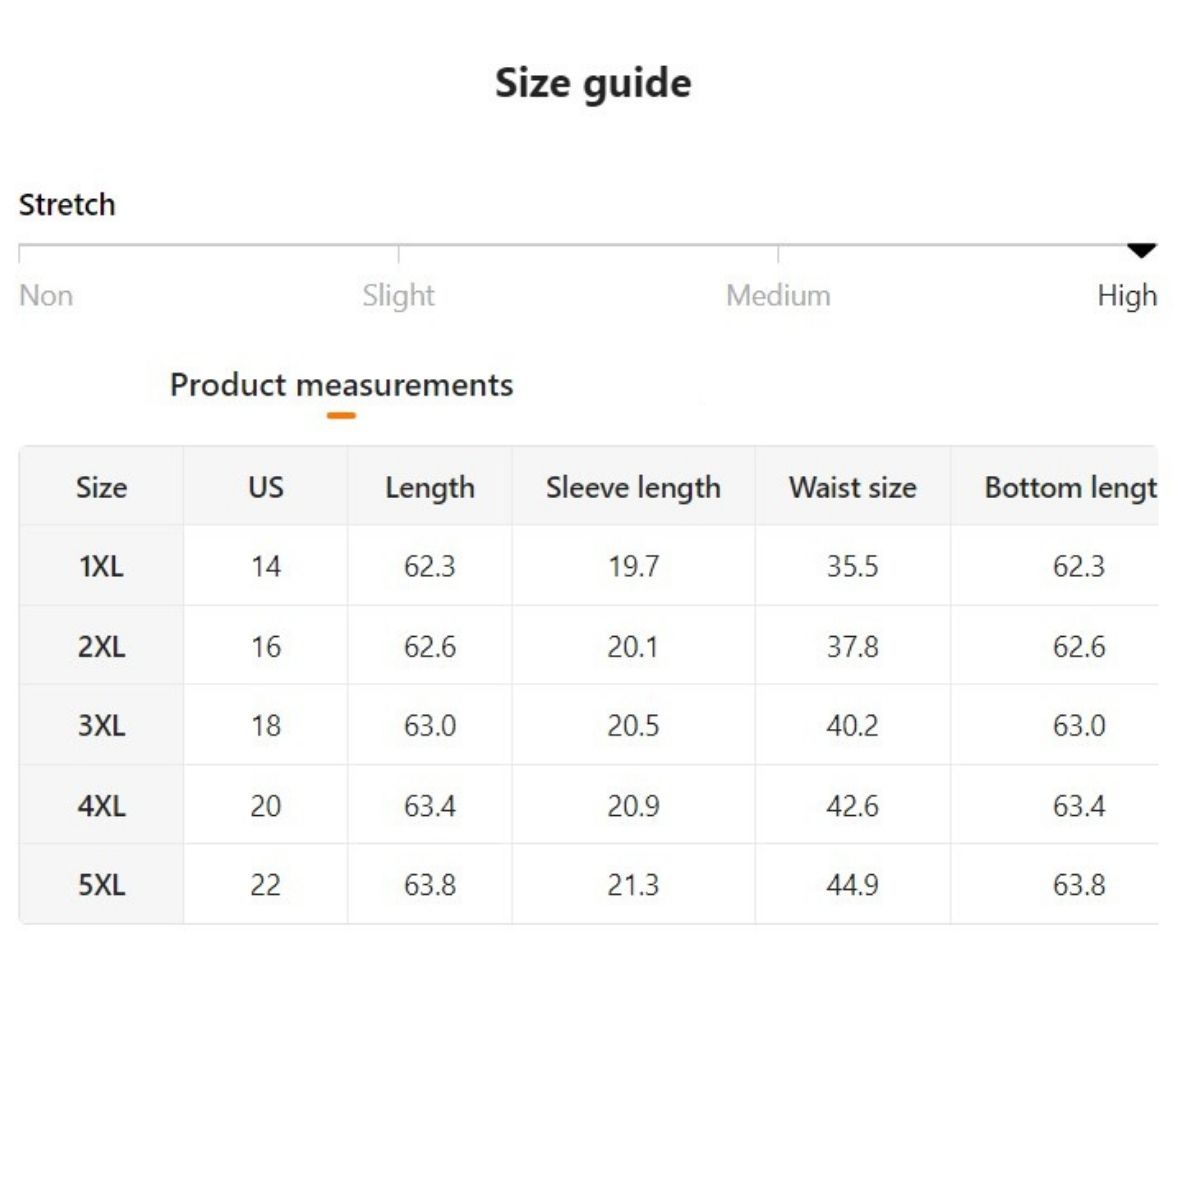Click the US column header
Viewport: 1200px width, 1200px height.
pyautogui.click(x=265, y=488)
